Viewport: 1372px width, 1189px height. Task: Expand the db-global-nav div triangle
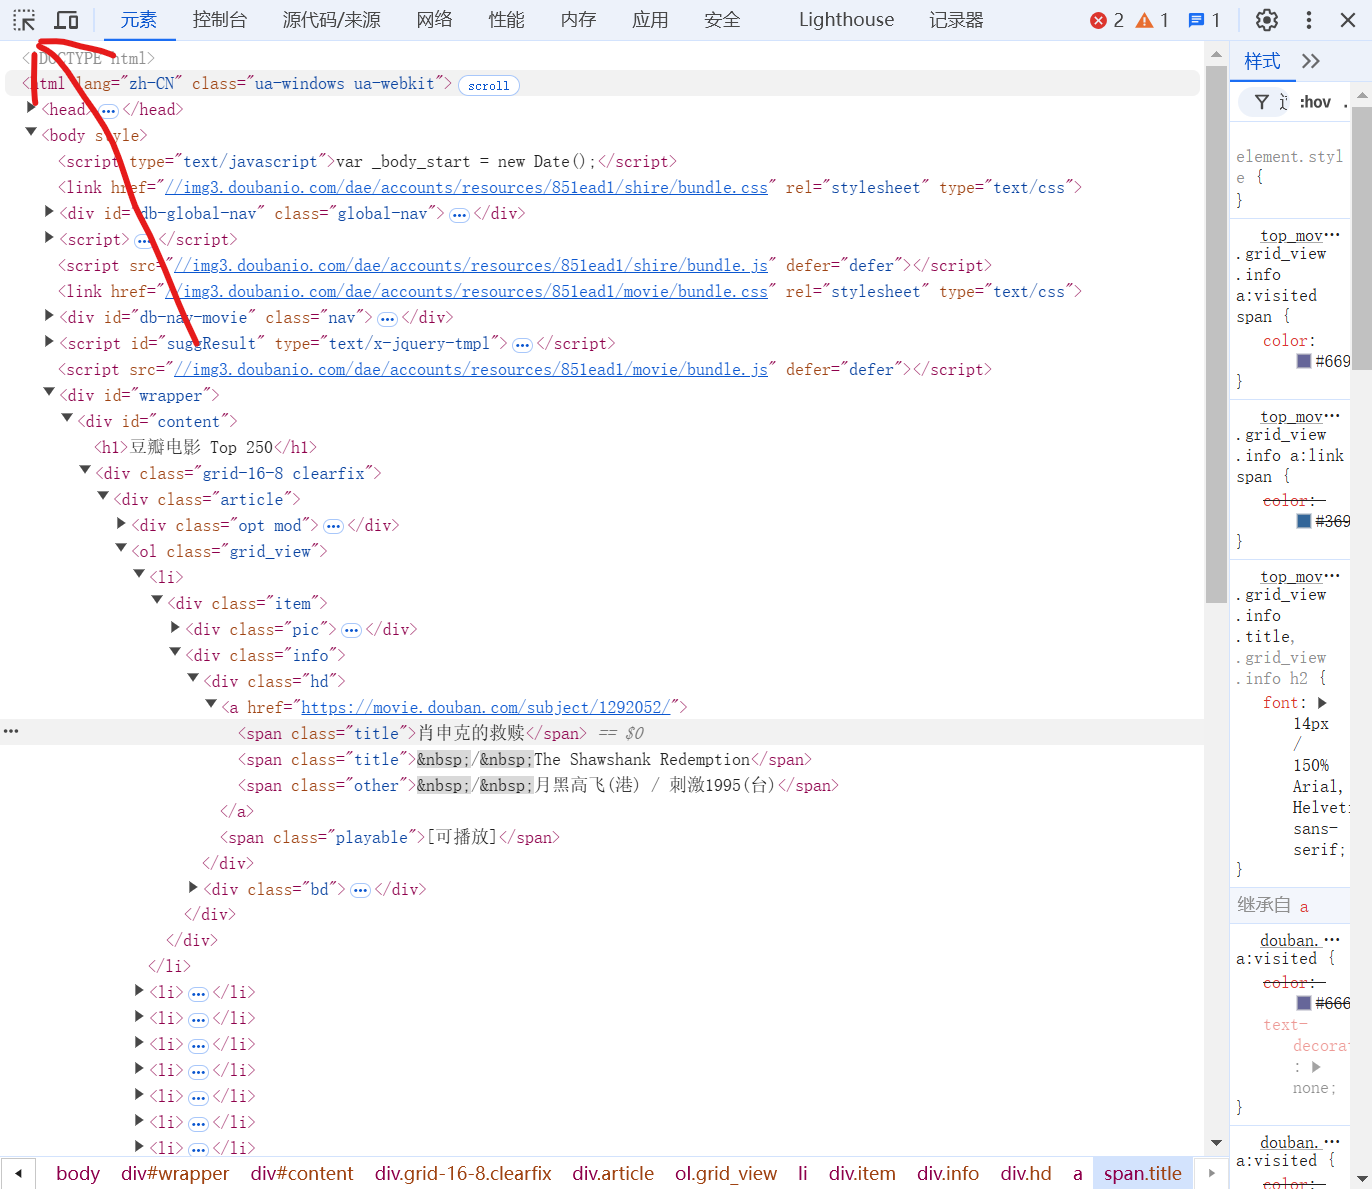click(x=49, y=212)
